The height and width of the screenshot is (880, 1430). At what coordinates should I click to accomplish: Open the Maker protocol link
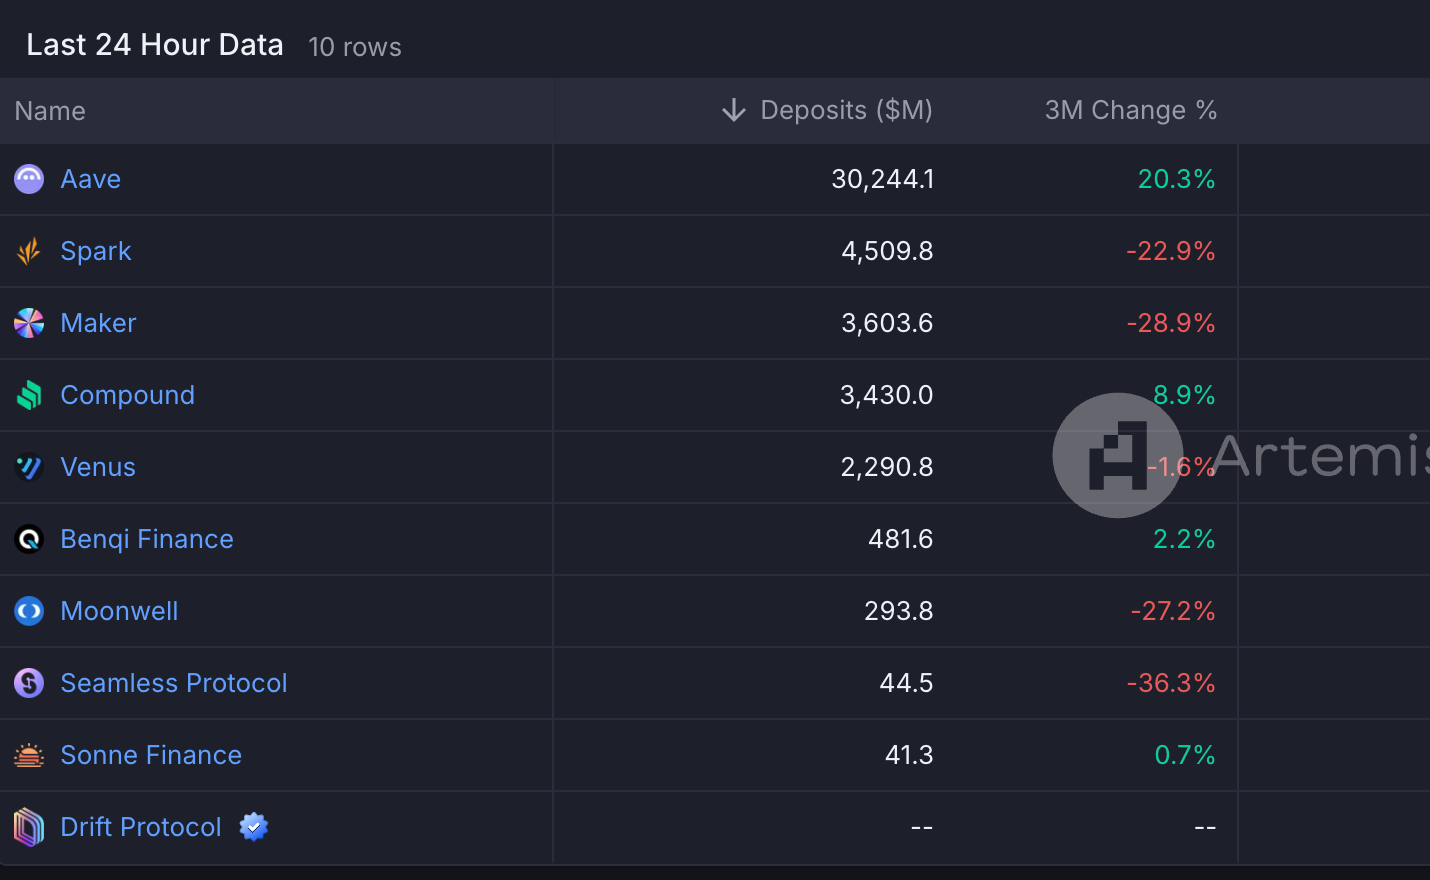(98, 323)
